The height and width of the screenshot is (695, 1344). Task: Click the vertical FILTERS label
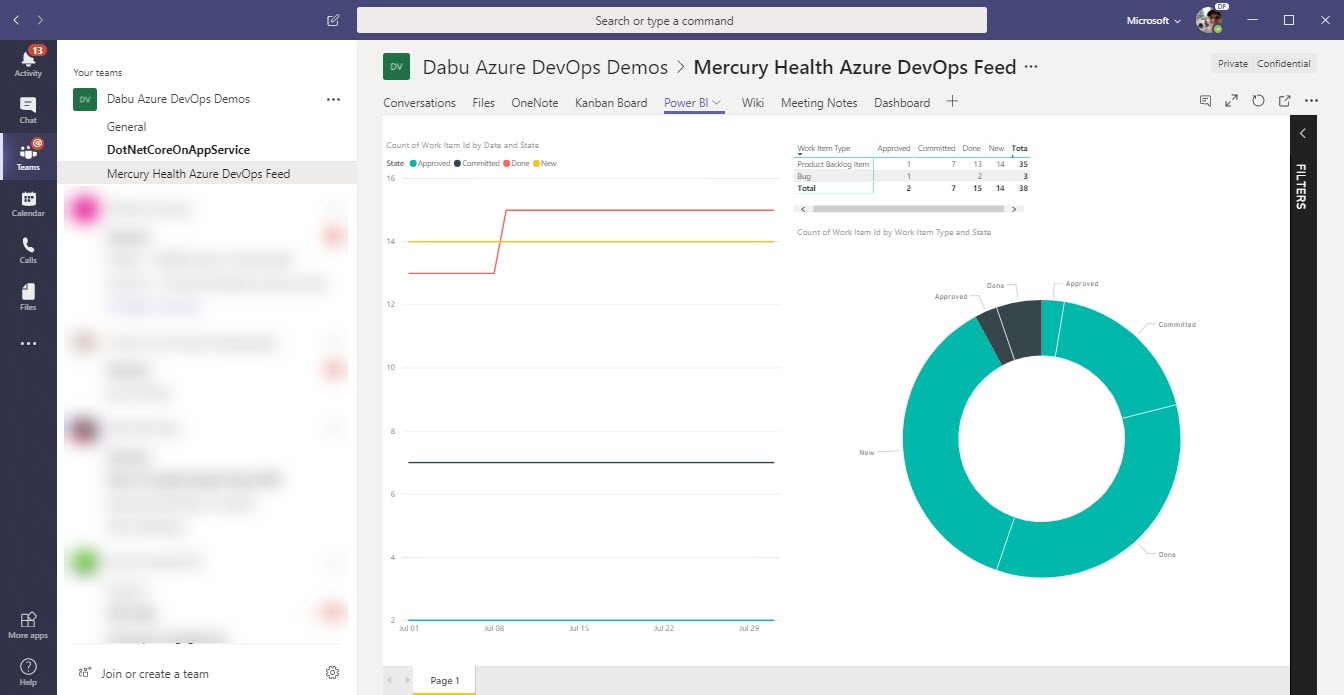coord(1301,186)
